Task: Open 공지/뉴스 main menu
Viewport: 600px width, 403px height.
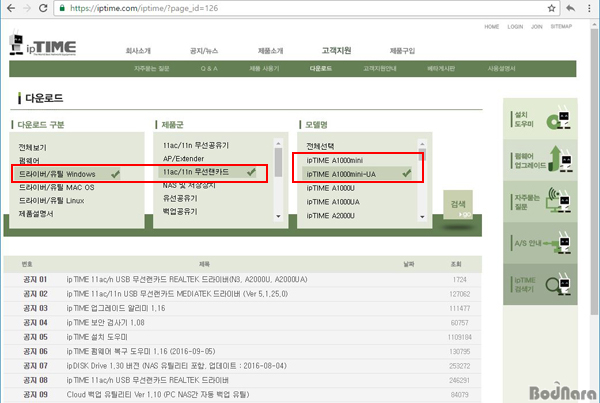Action: click(204, 51)
